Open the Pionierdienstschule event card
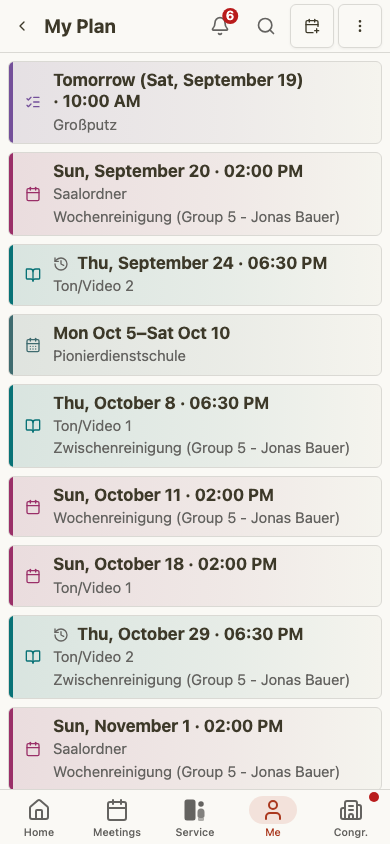Image resolution: width=390 pixels, height=844 pixels. pos(195,345)
